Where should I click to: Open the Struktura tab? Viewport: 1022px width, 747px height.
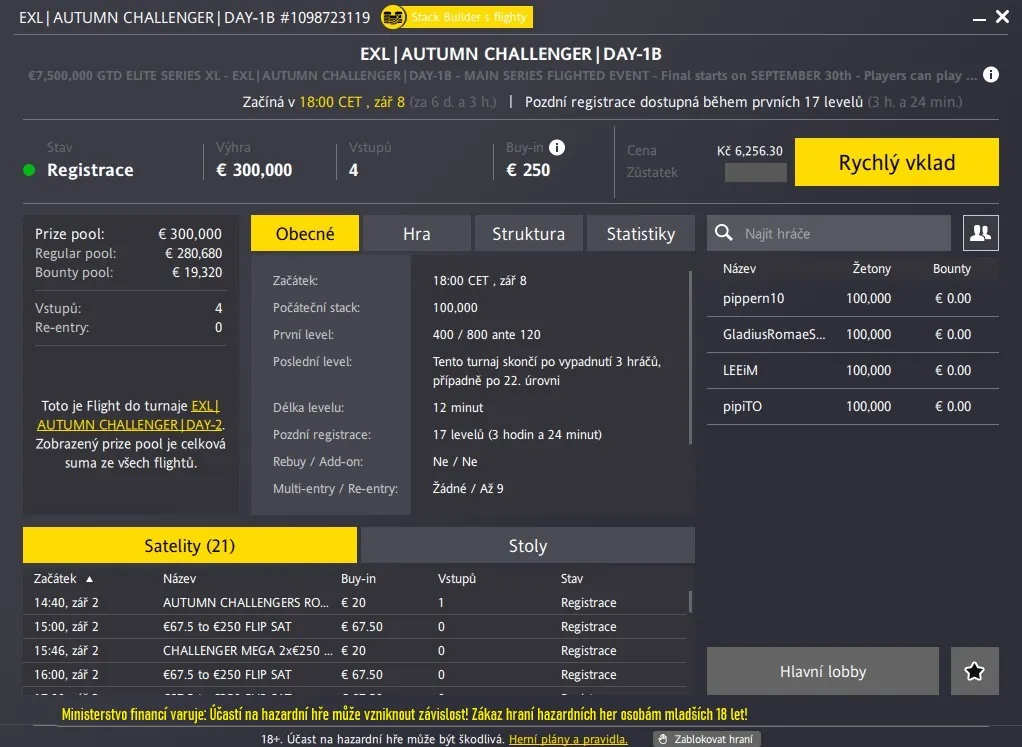point(529,233)
